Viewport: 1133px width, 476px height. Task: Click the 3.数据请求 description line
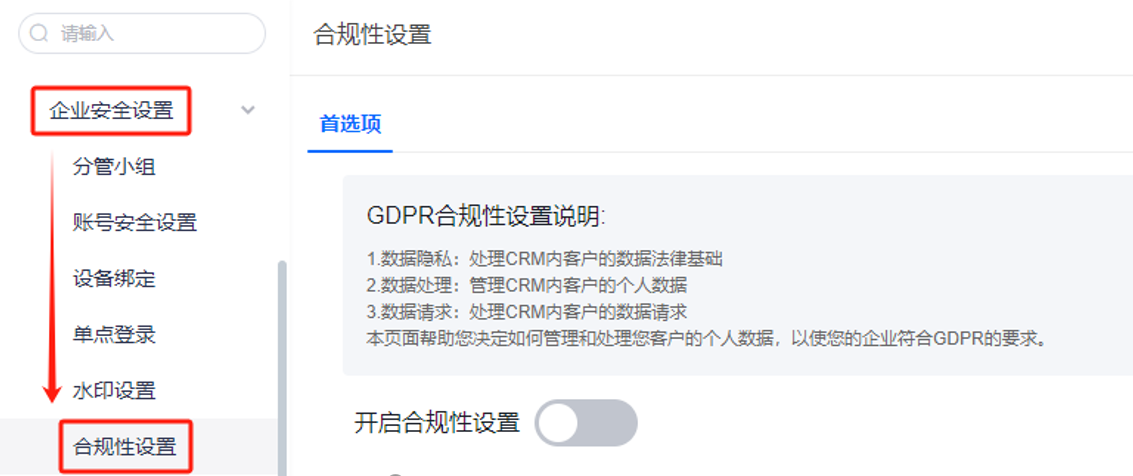(x=527, y=311)
